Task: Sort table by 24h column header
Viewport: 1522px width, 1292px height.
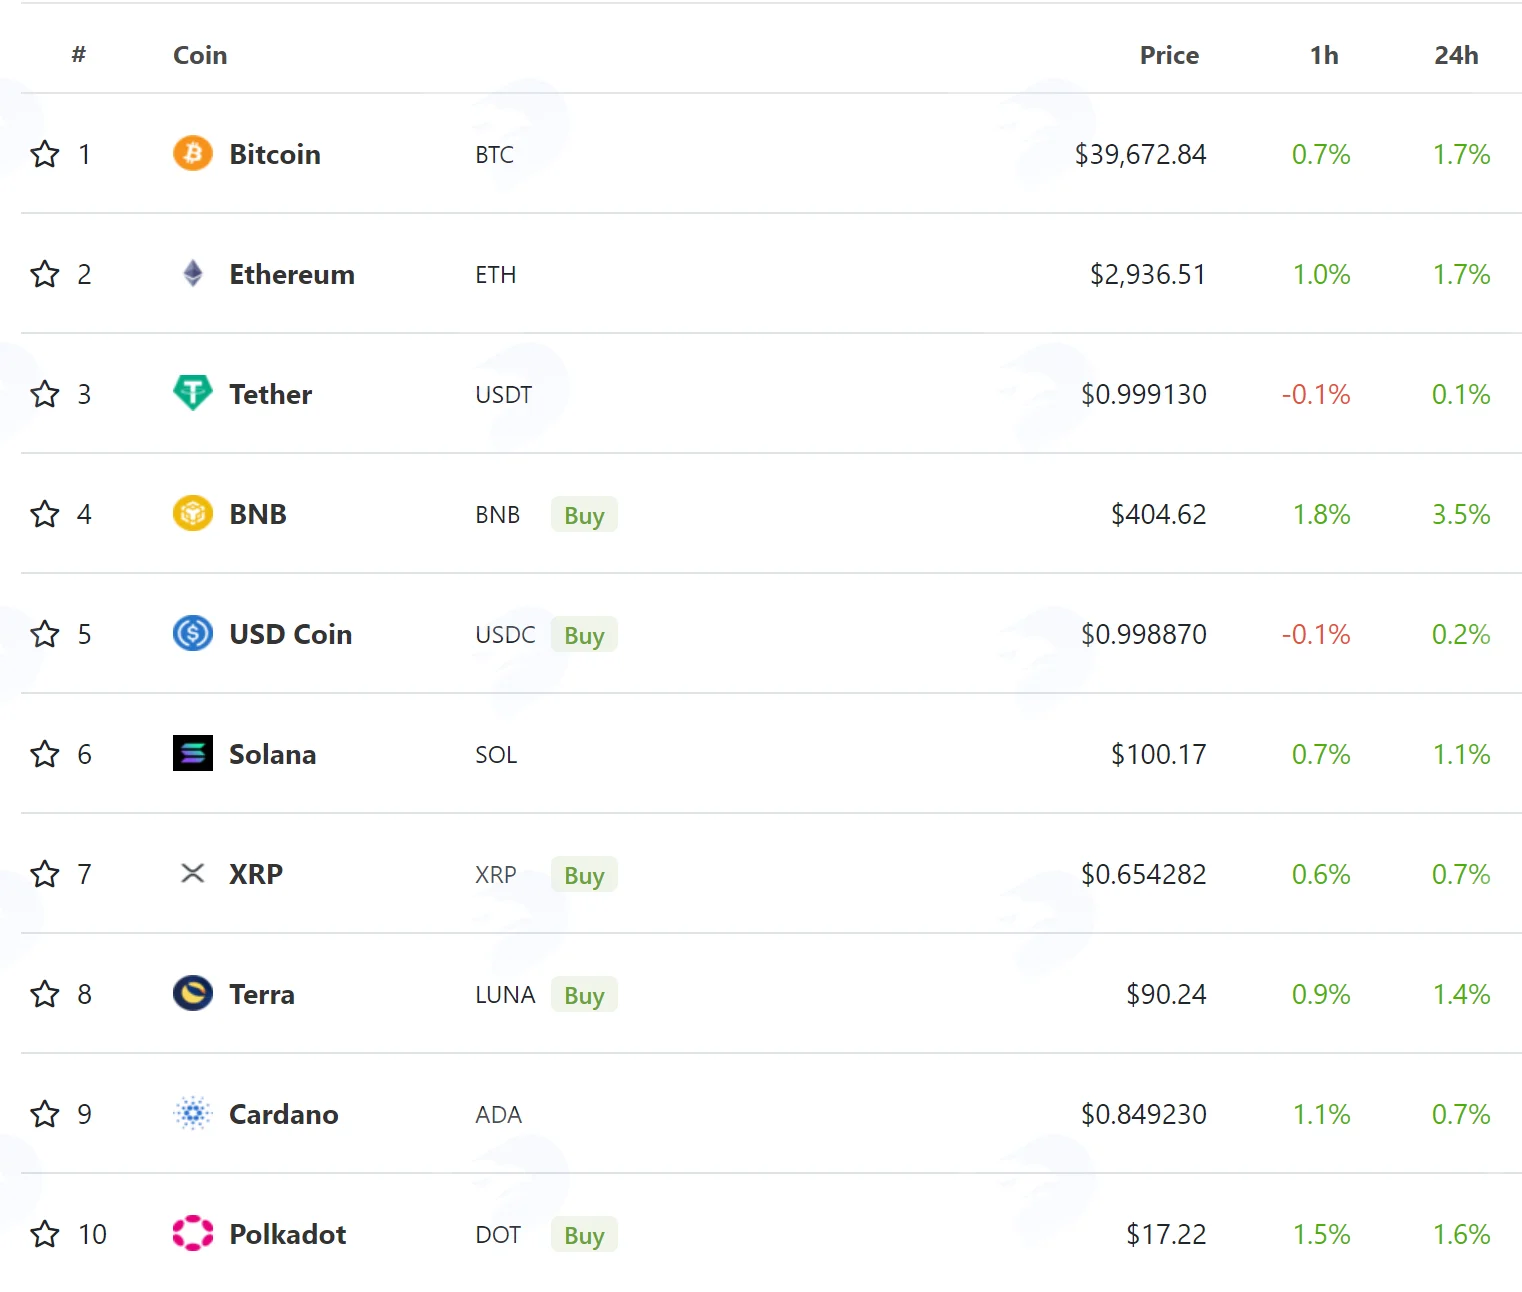Action: click(1456, 55)
